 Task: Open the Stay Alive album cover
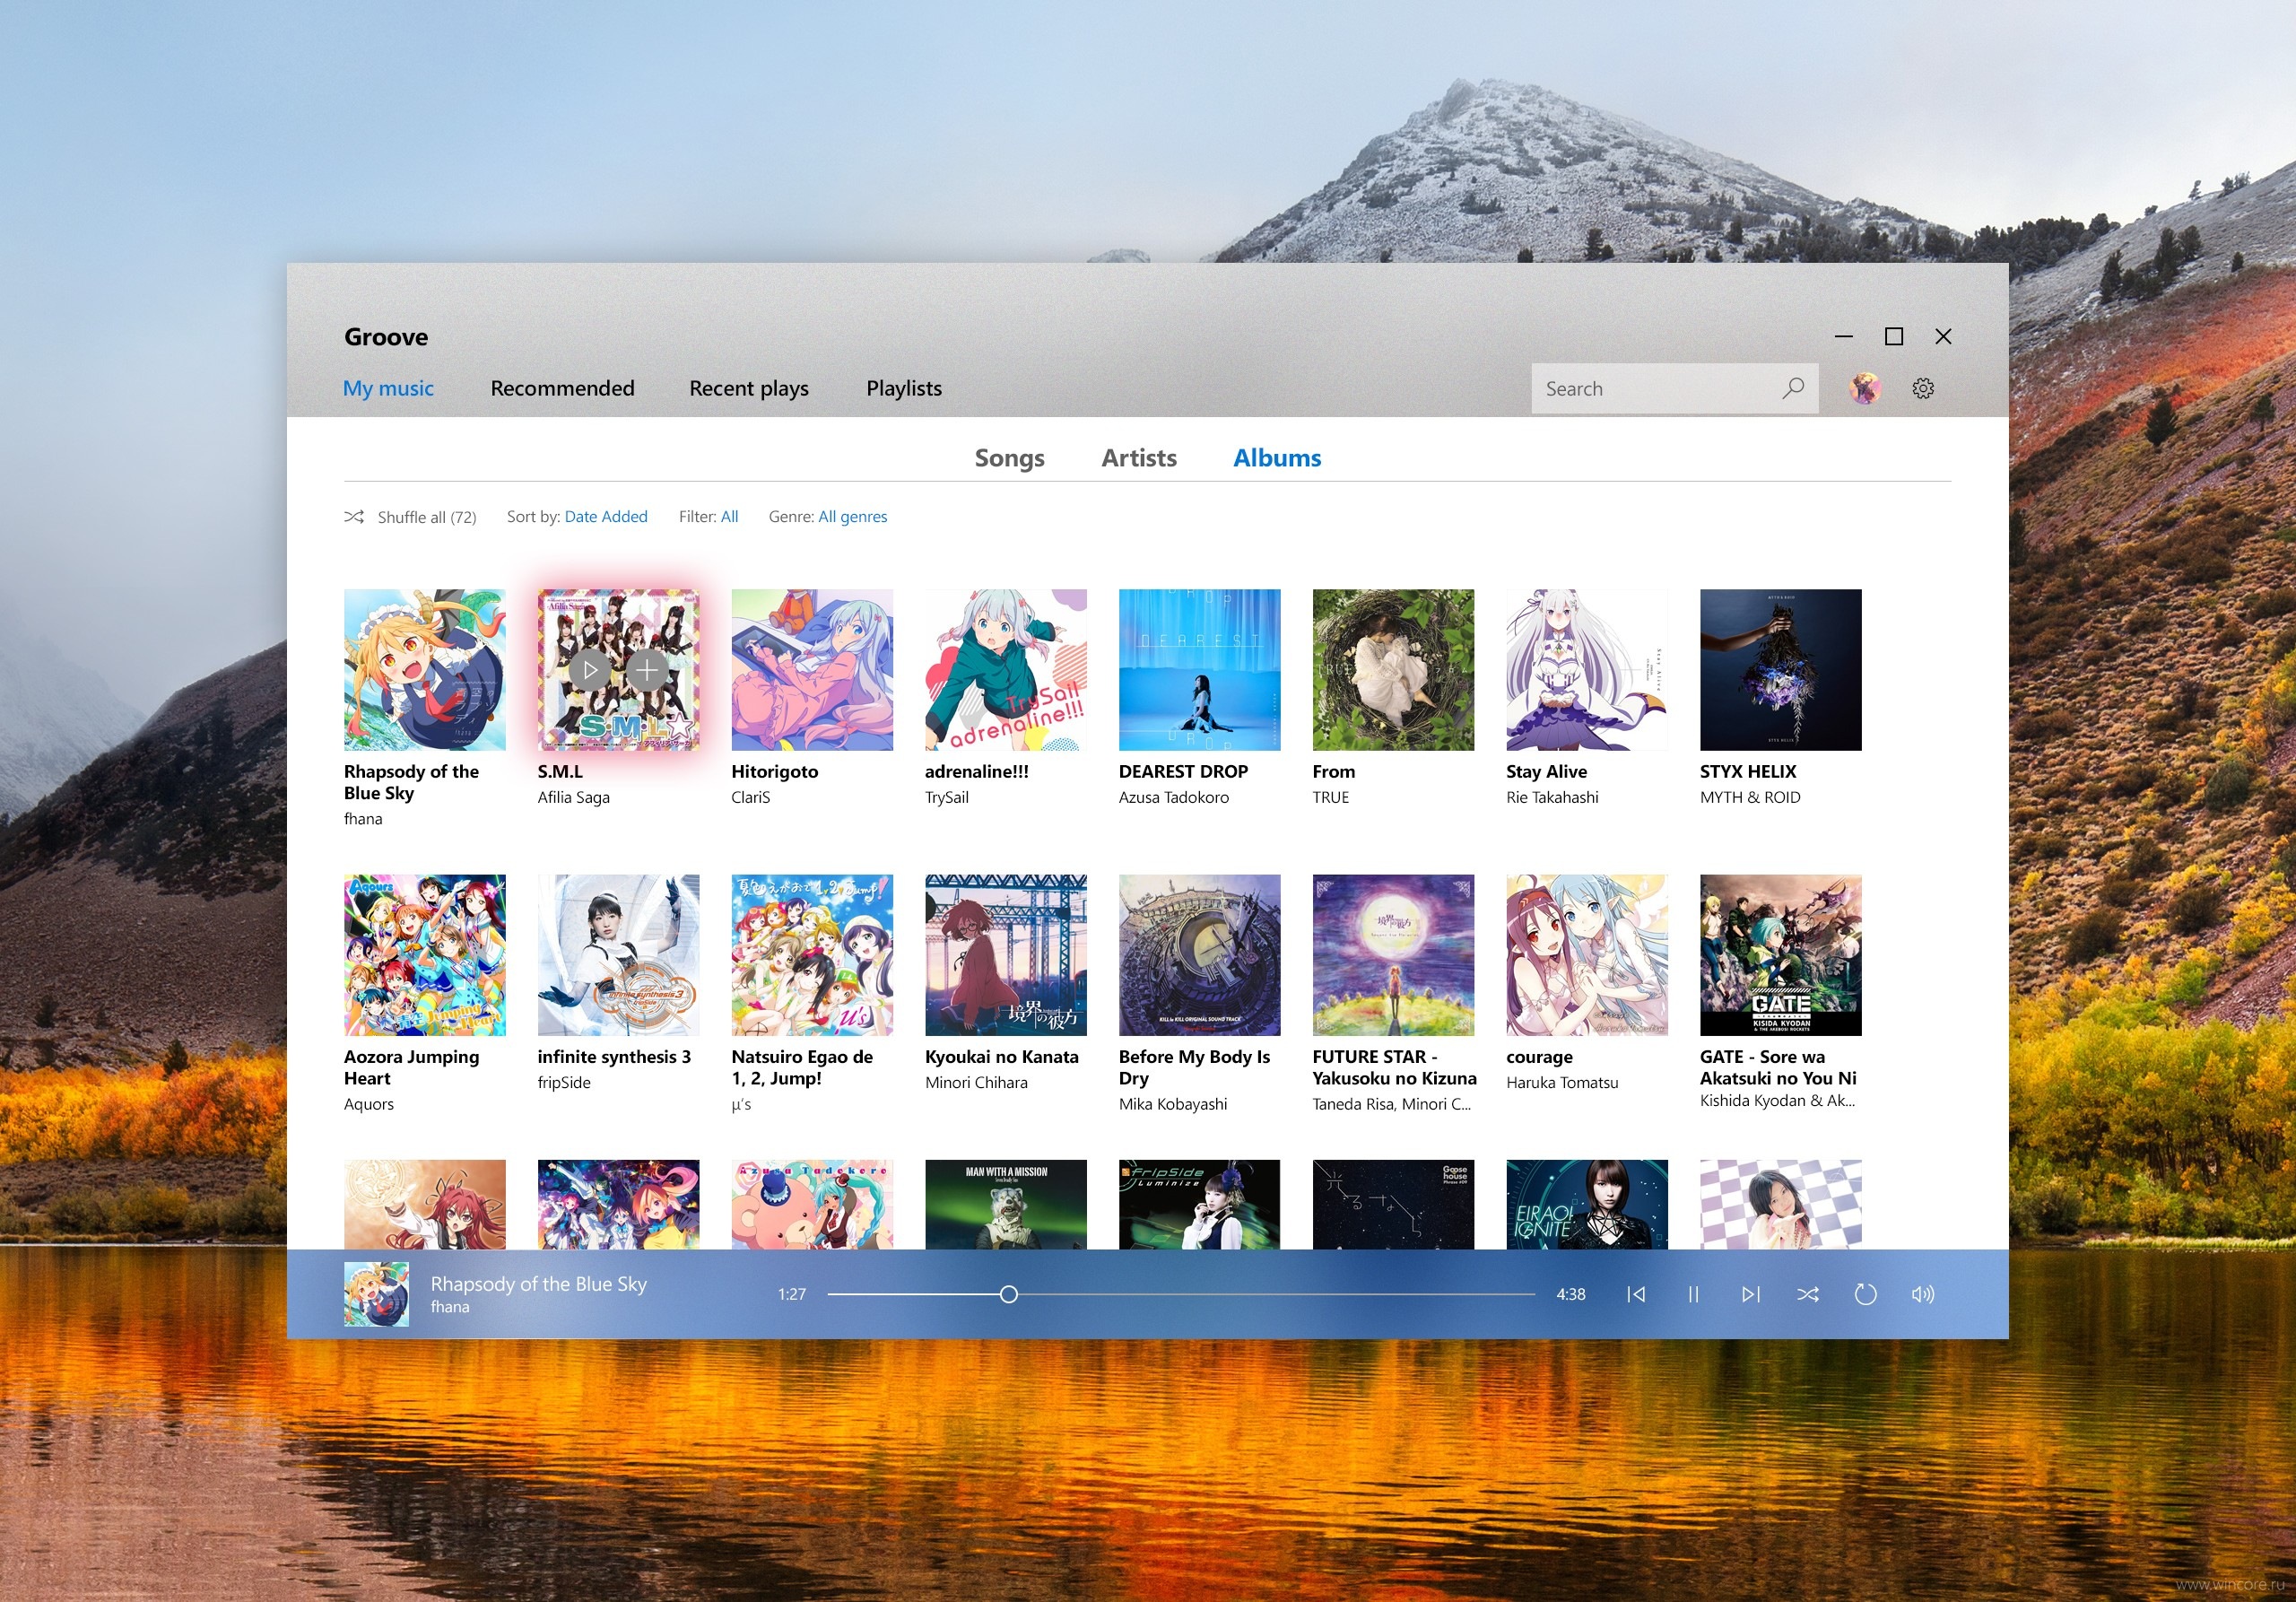point(1587,670)
